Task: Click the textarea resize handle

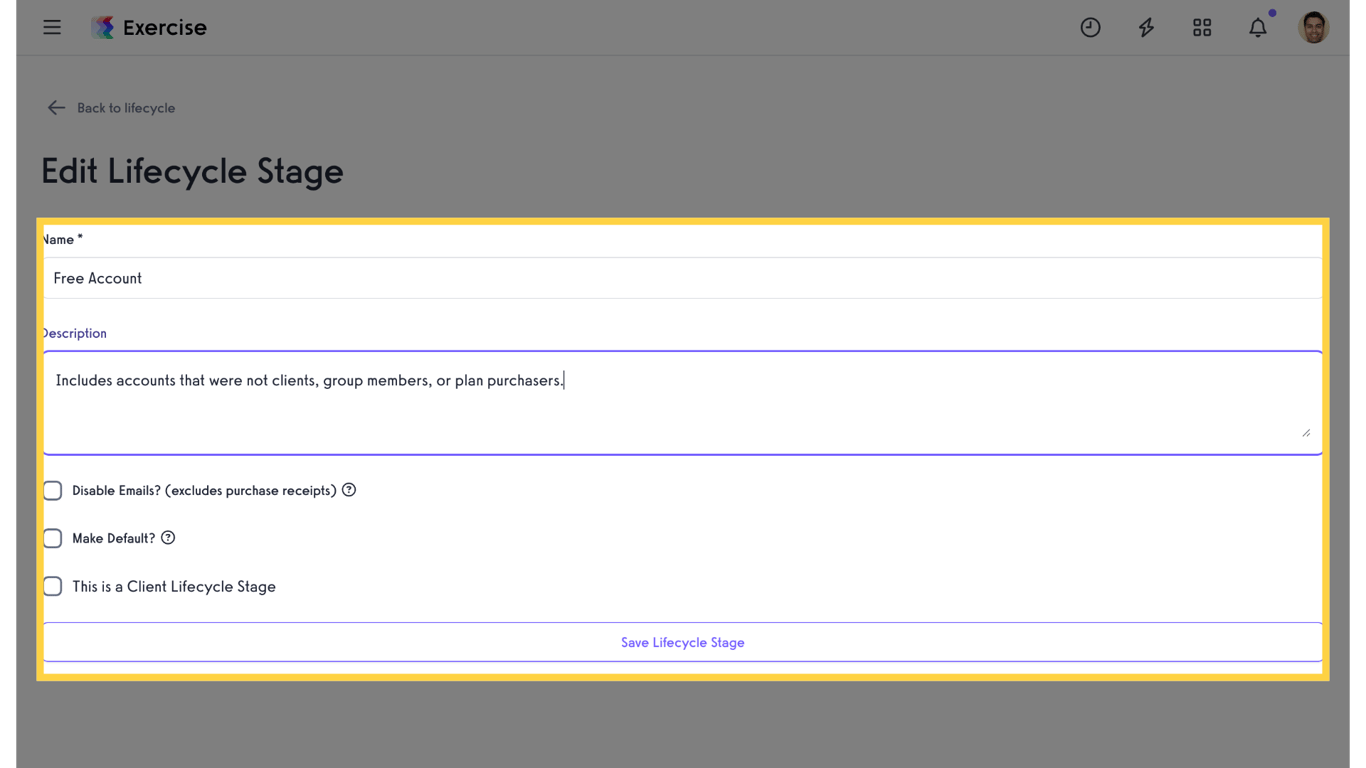Action: pos(1307,431)
